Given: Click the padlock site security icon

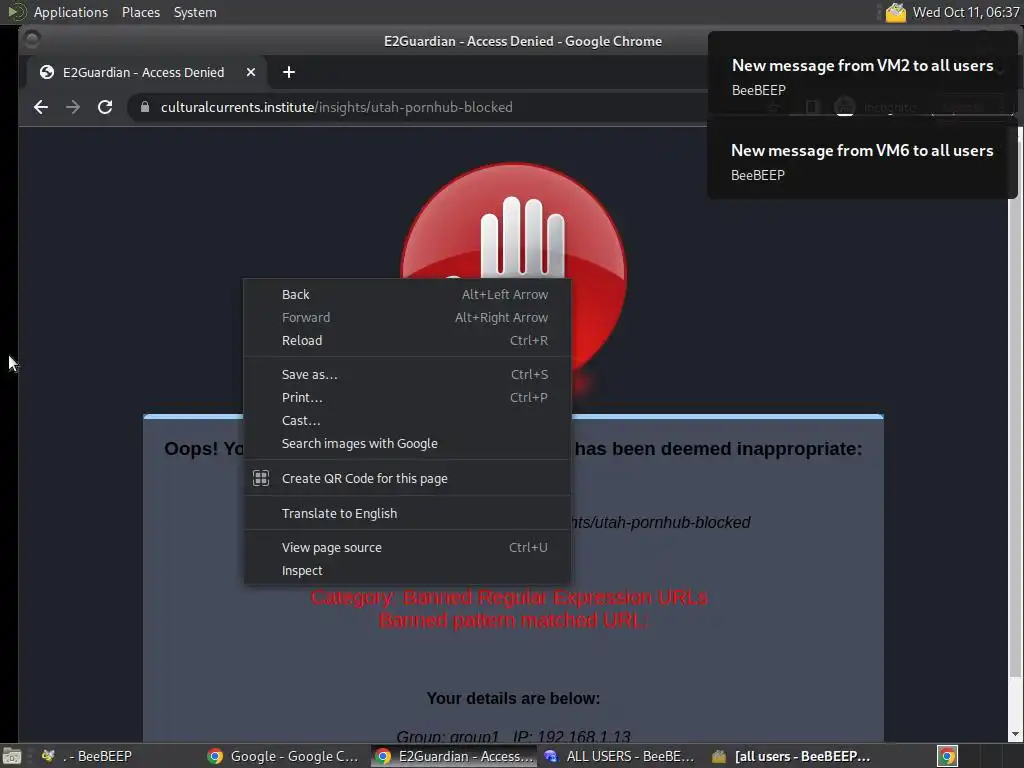Looking at the screenshot, I should click(145, 107).
